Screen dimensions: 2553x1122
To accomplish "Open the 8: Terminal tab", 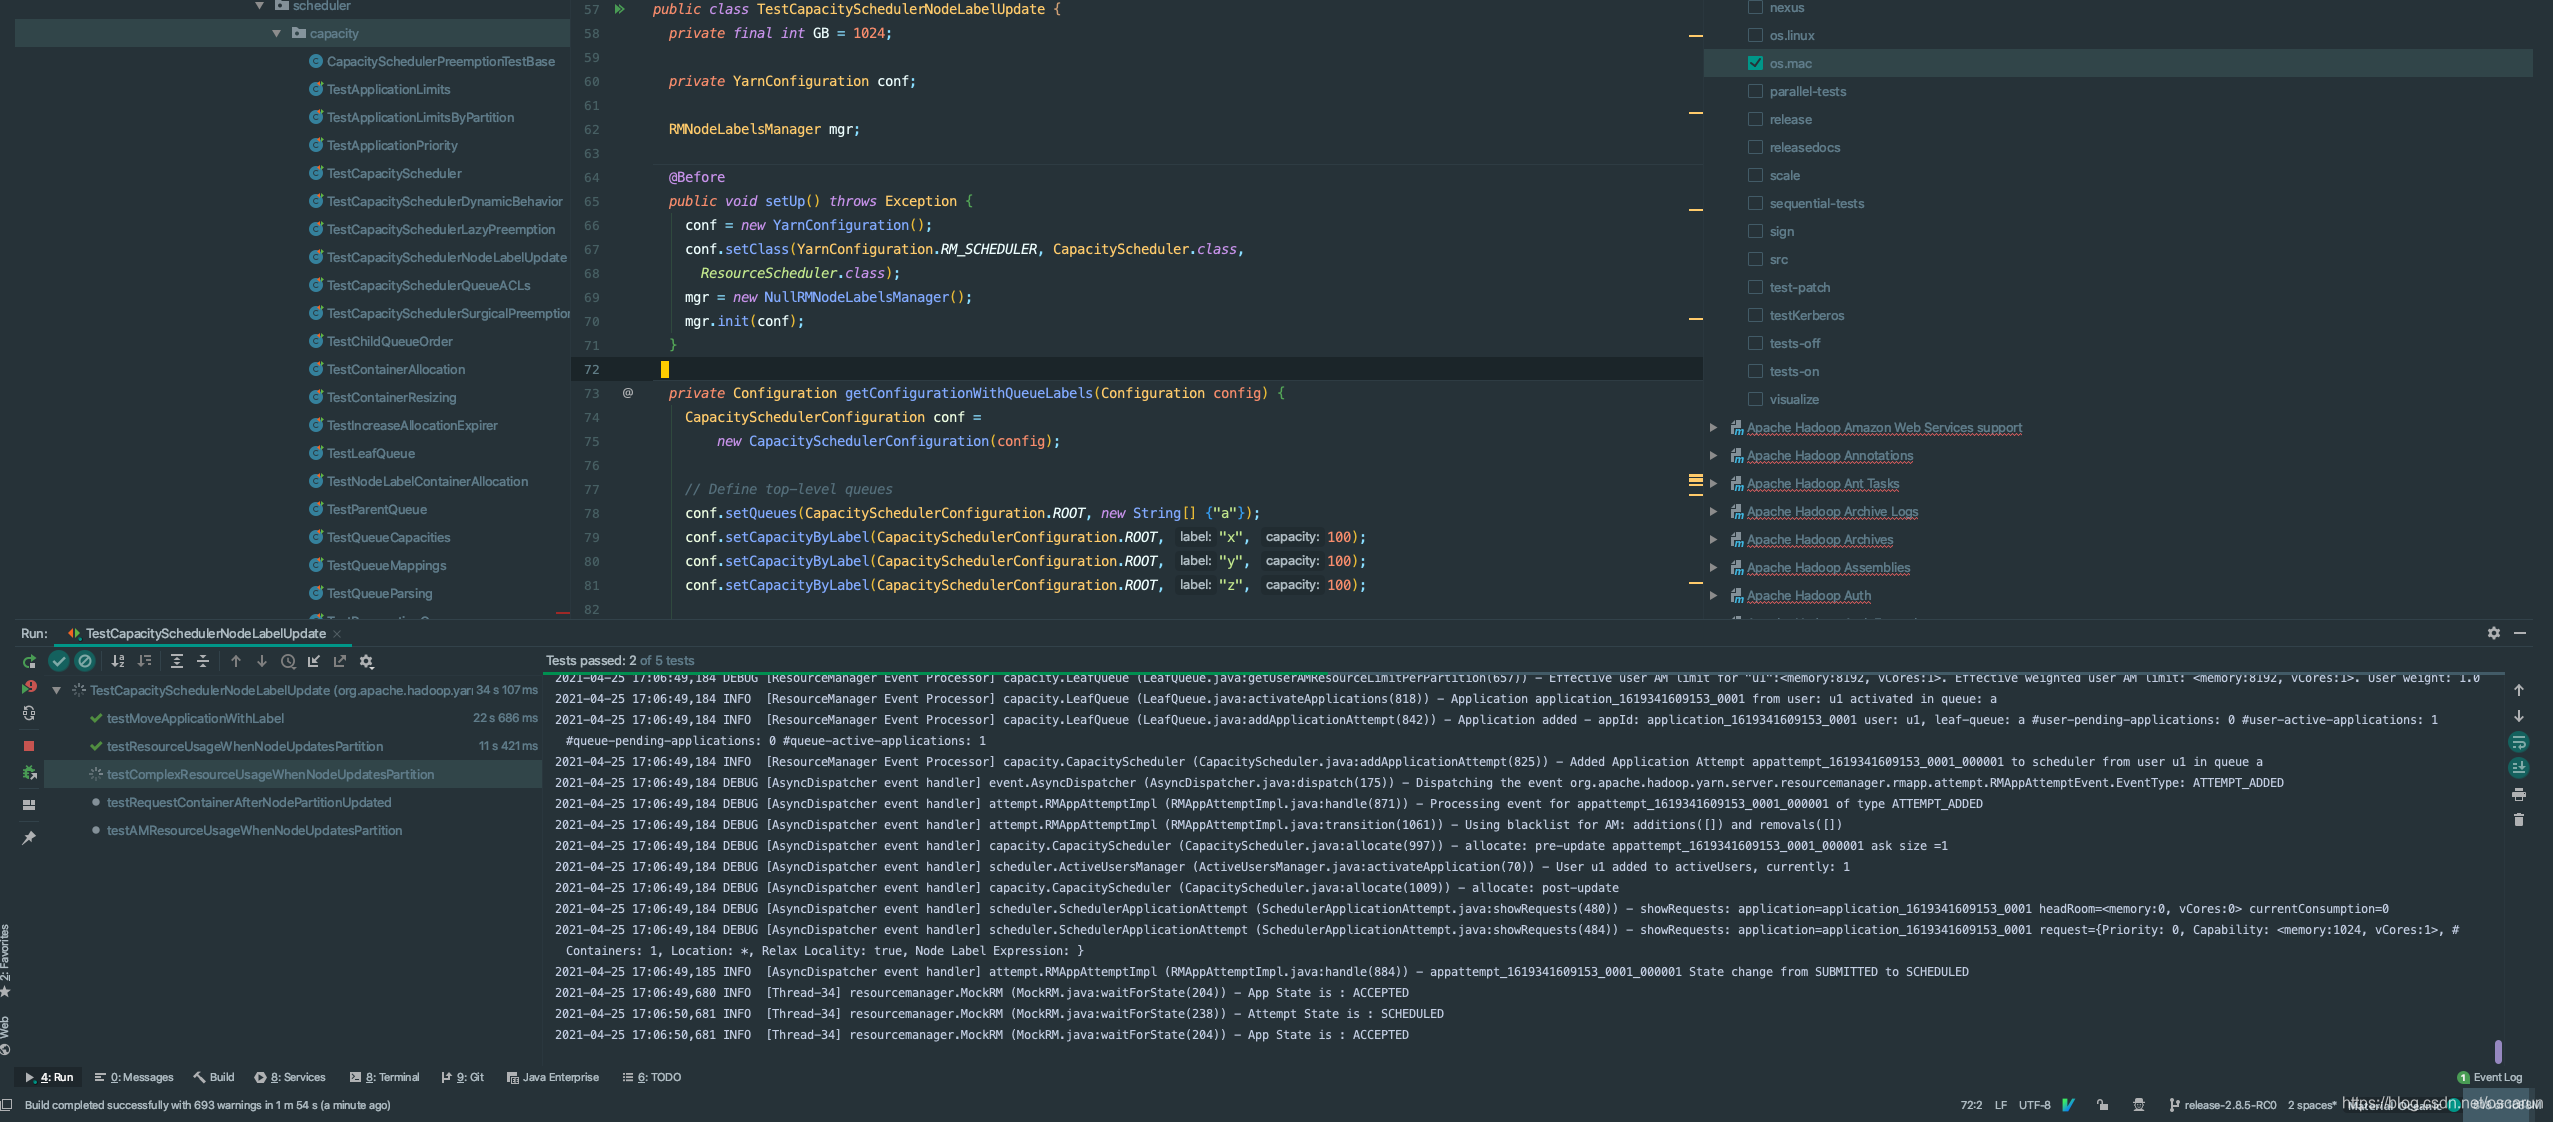I will tap(385, 1077).
